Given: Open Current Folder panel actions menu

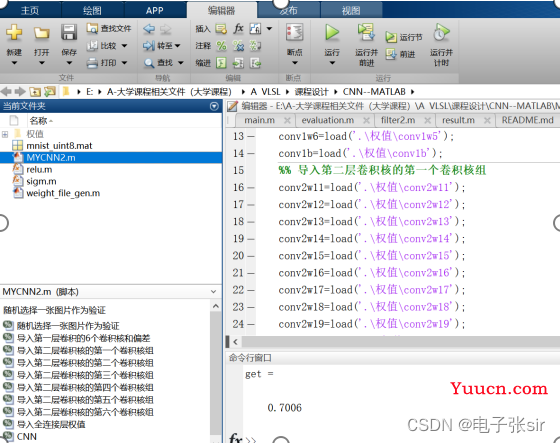Looking at the screenshot, I should pos(214,106).
